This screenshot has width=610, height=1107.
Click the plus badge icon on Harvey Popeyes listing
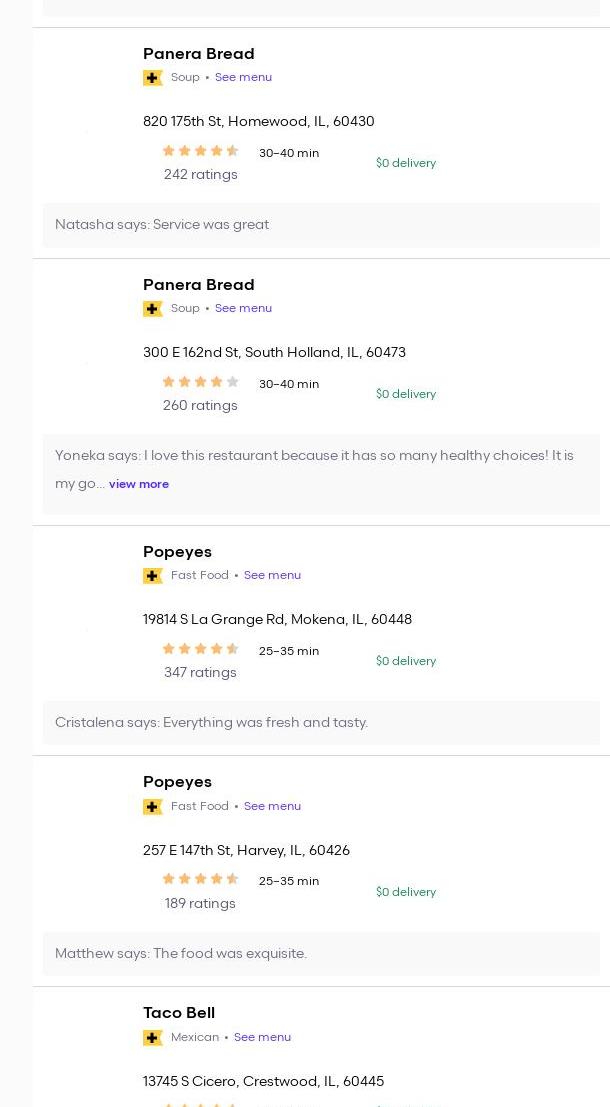coord(153,807)
